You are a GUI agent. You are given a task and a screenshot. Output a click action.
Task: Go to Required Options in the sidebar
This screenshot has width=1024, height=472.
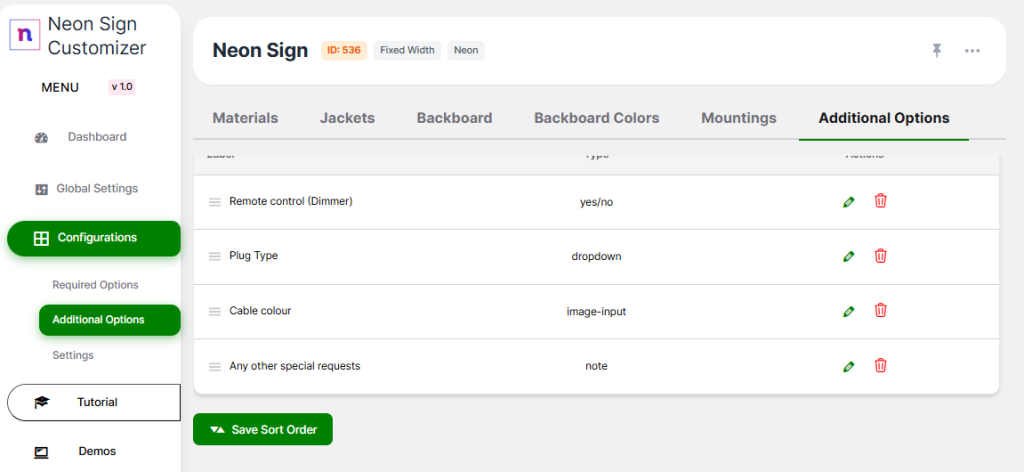click(95, 285)
